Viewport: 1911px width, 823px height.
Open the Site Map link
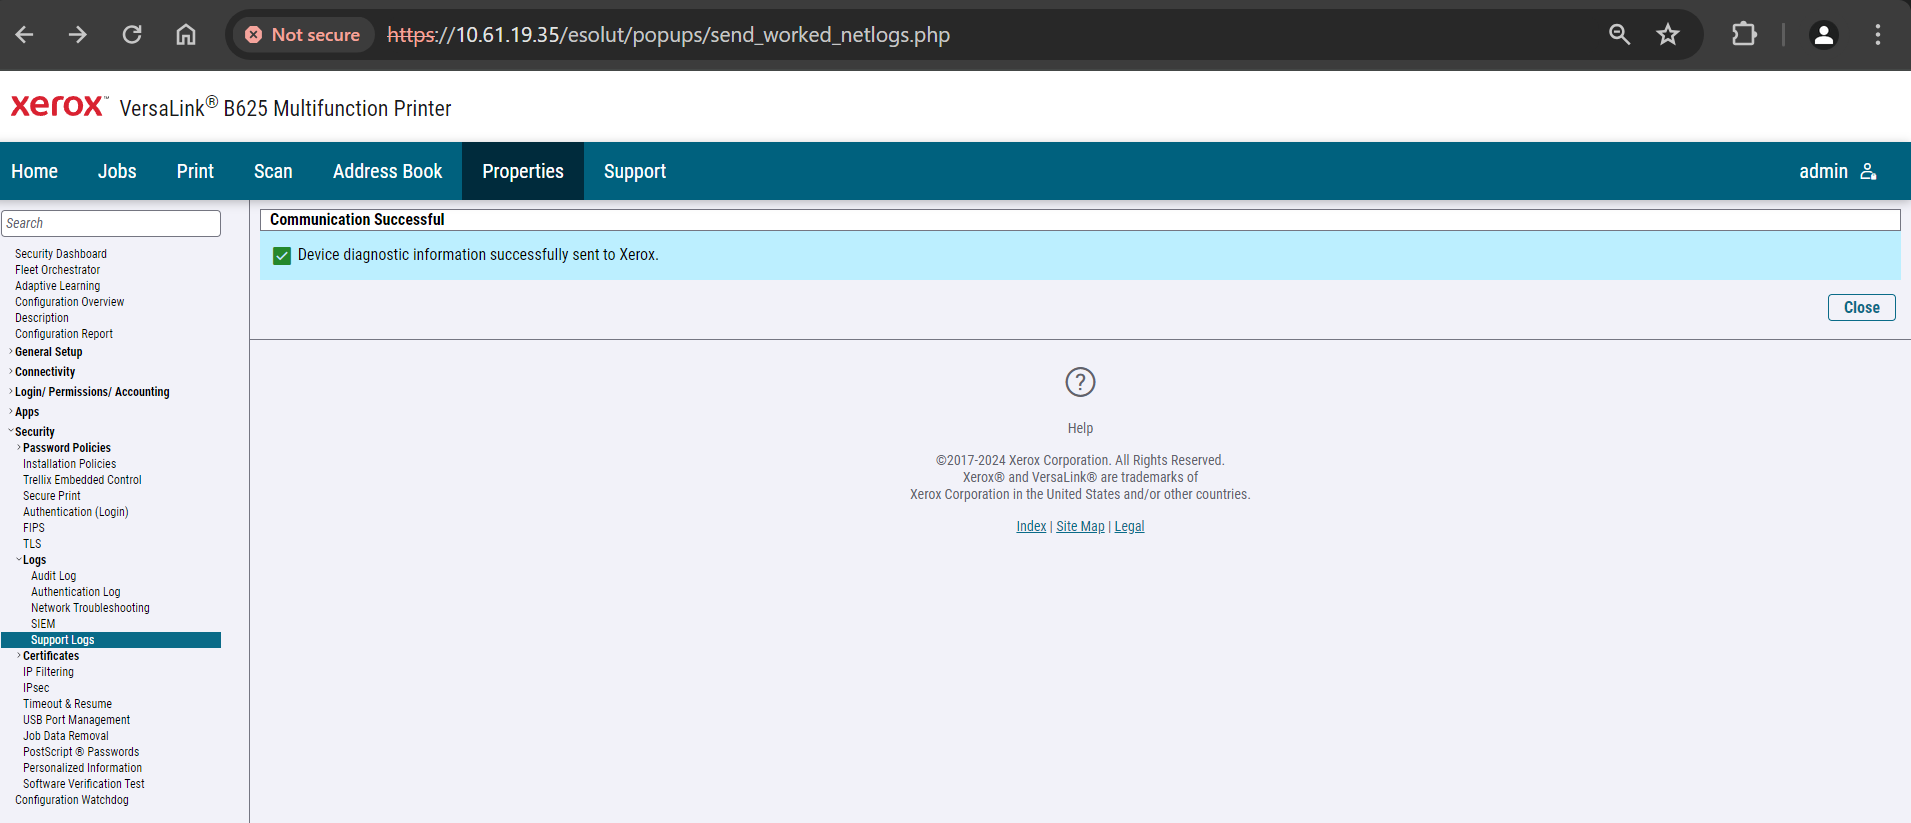tap(1080, 527)
